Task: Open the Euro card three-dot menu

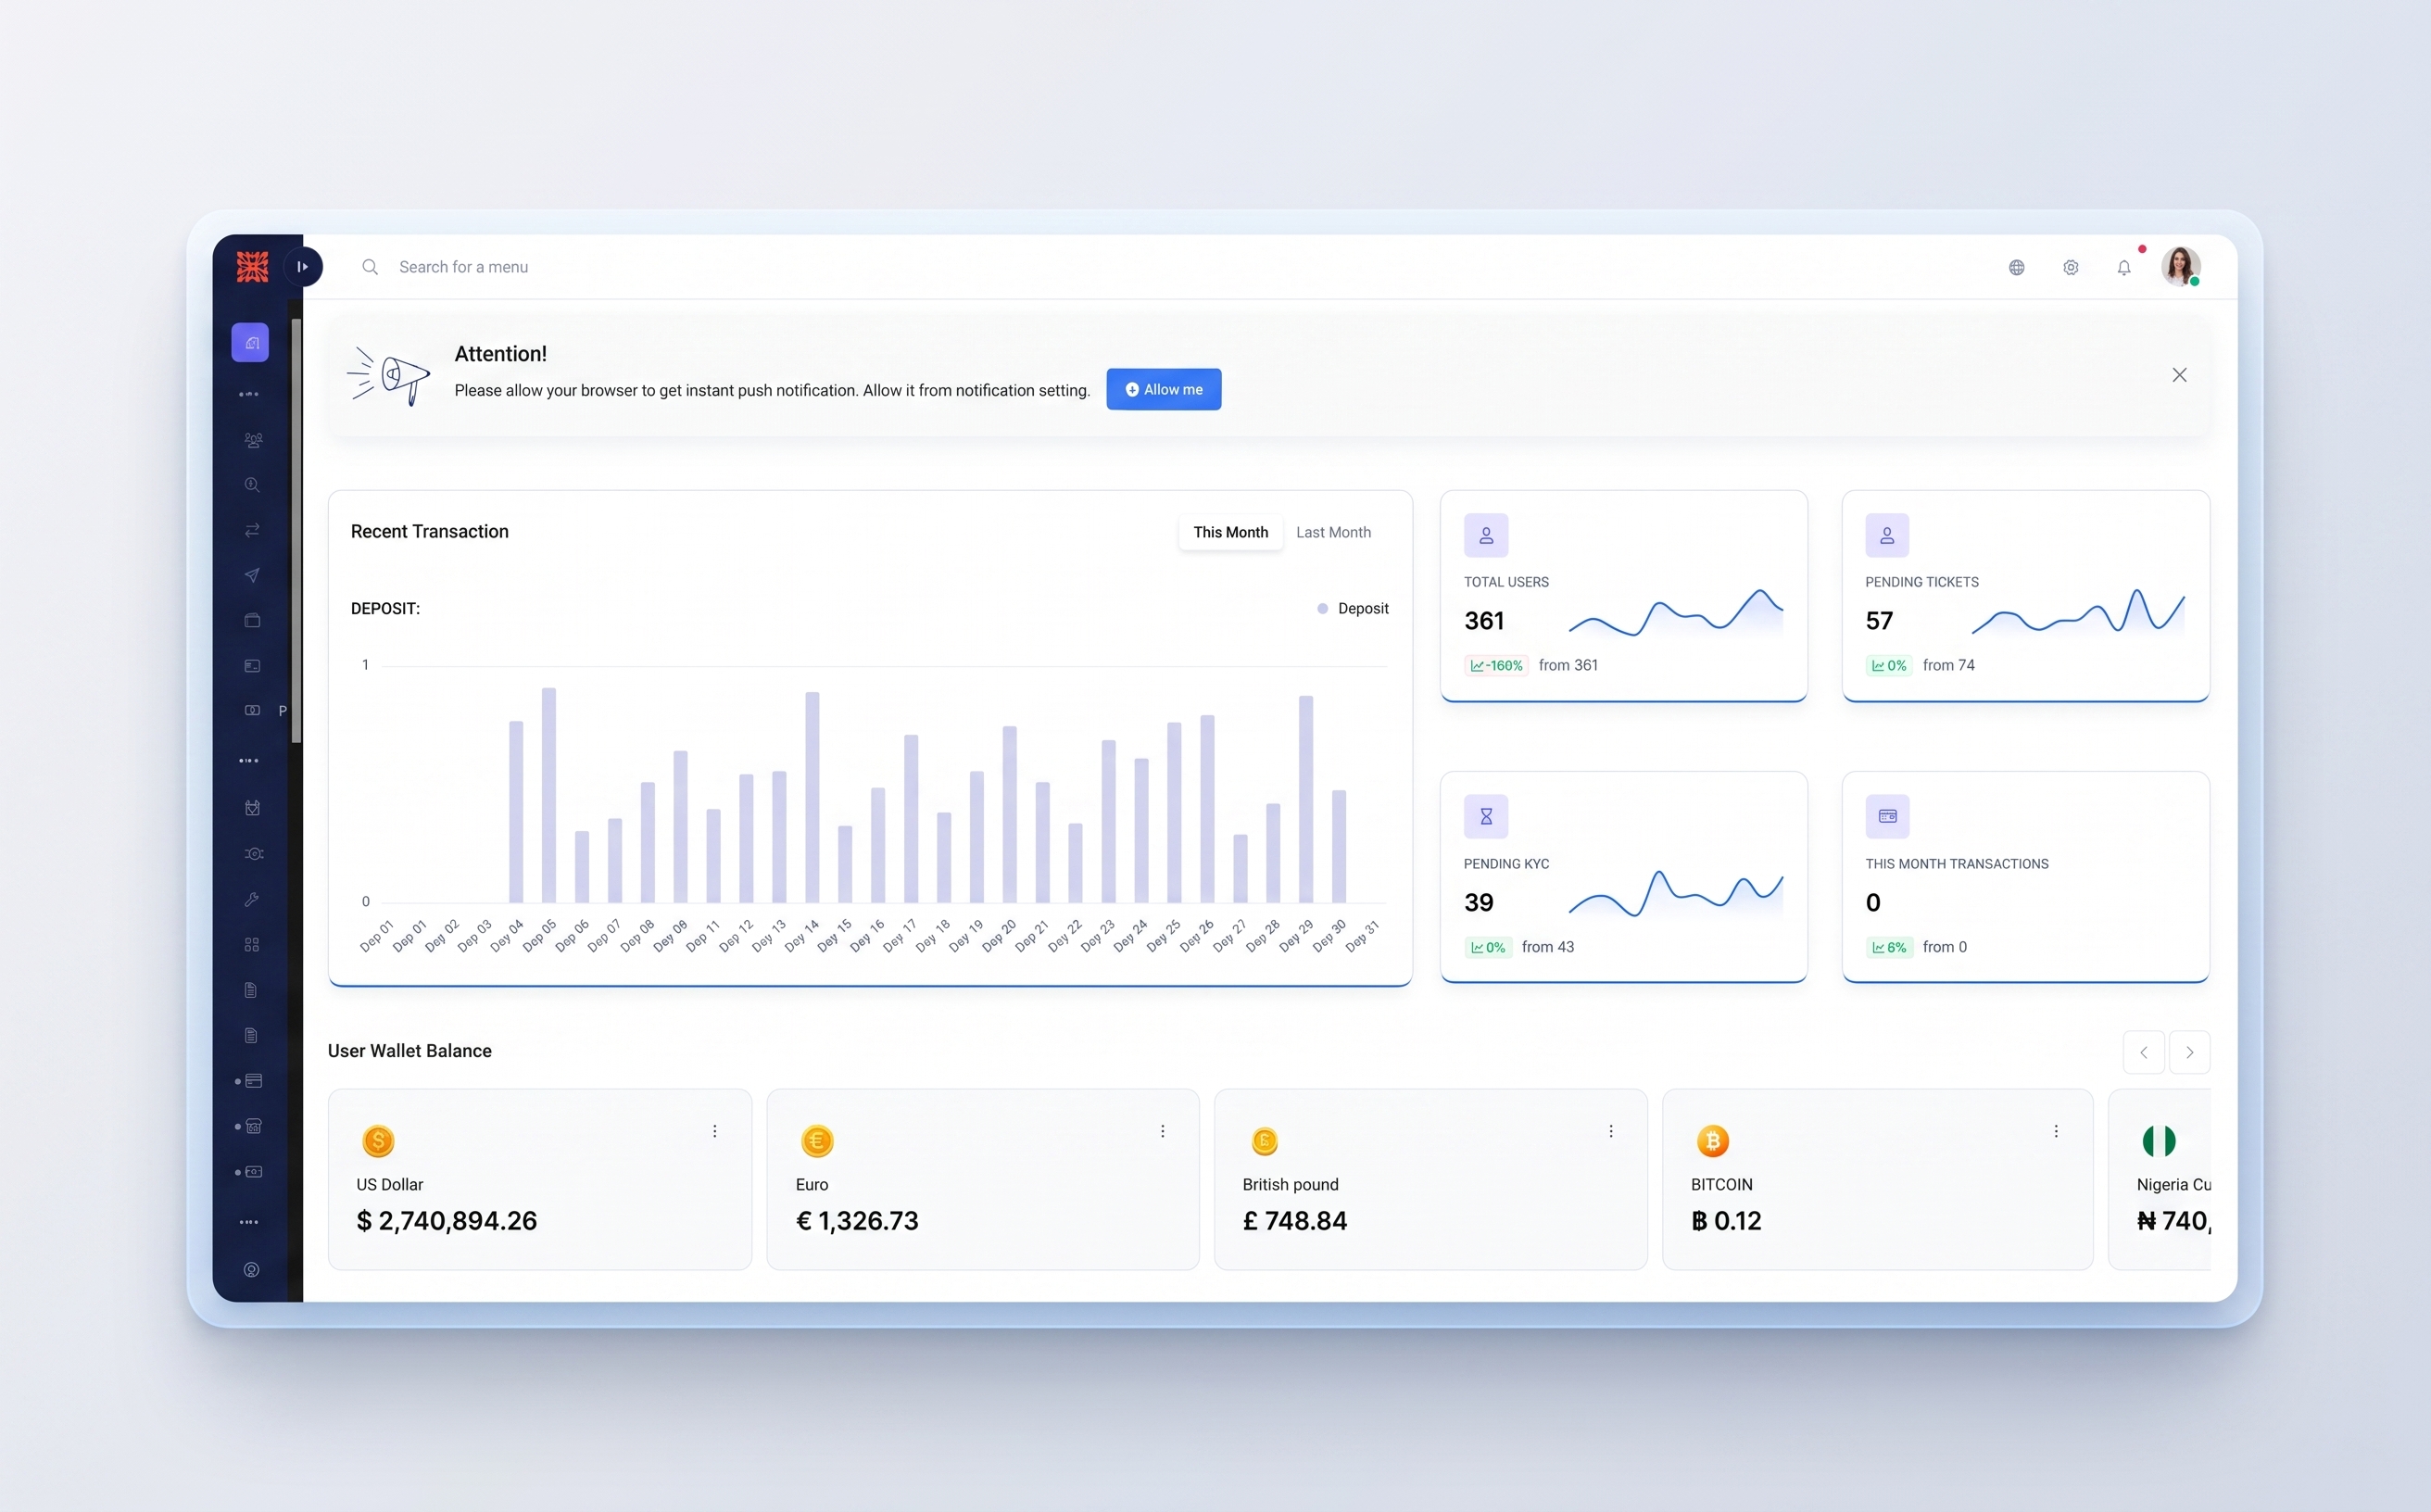Action: pyautogui.click(x=1163, y=1131)
